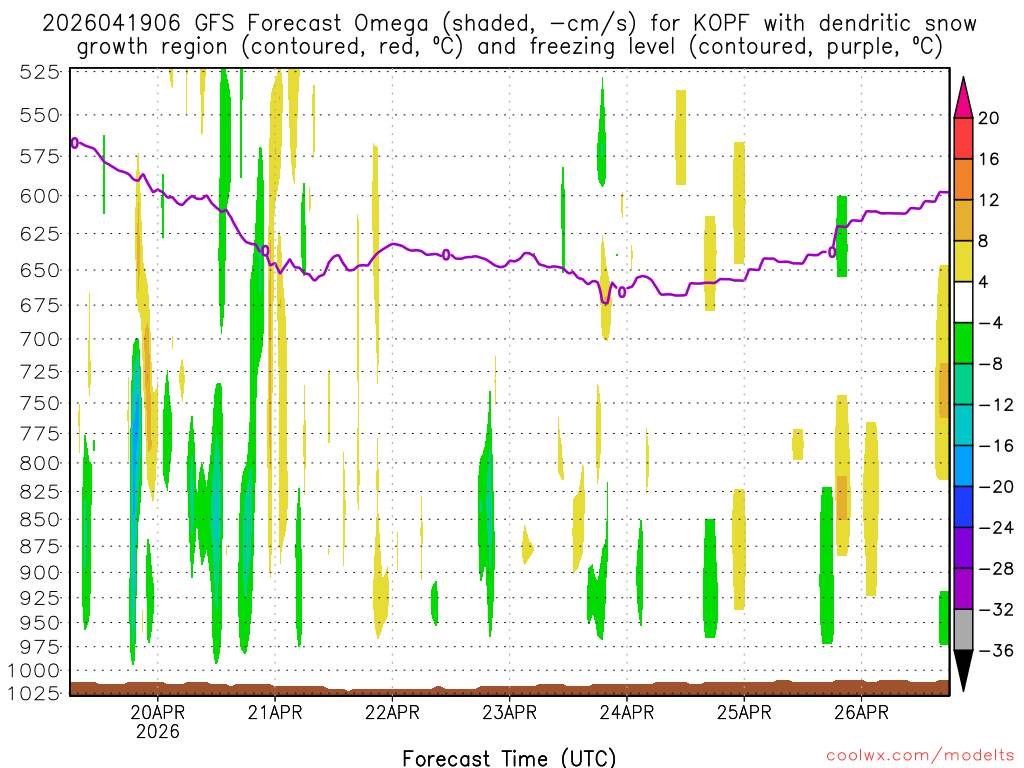Click the violet colorbar swatch between -24 and -28
Screen dimensions: 1024x768
963,549
